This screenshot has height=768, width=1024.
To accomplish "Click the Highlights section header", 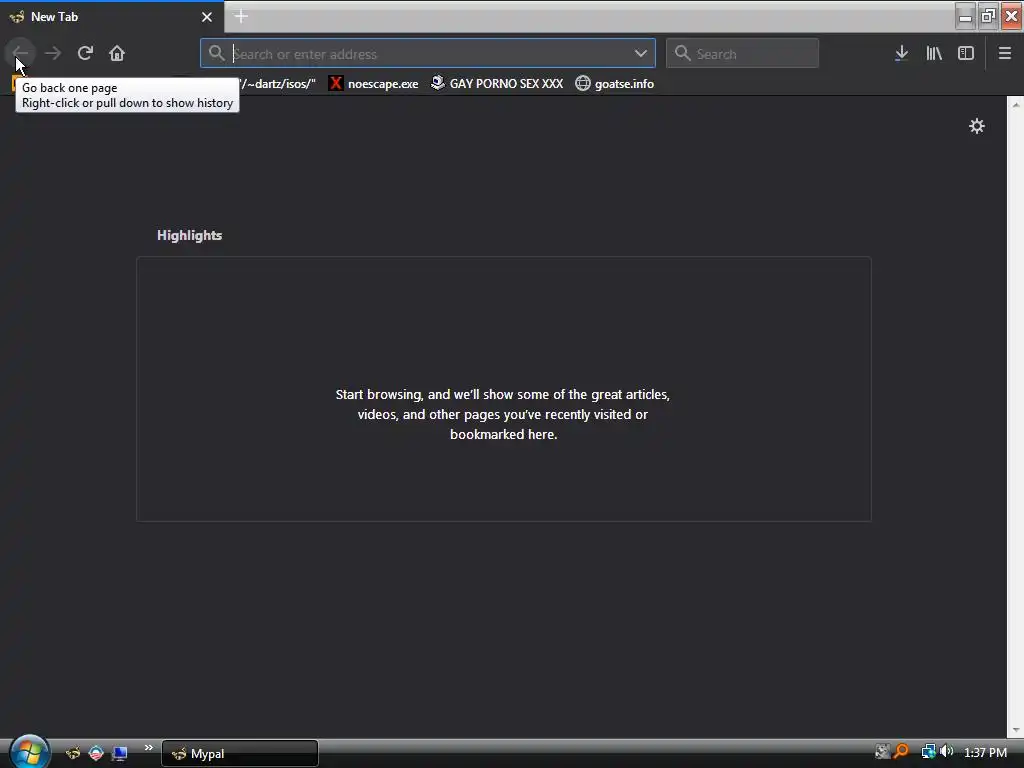I will point(189,235).
